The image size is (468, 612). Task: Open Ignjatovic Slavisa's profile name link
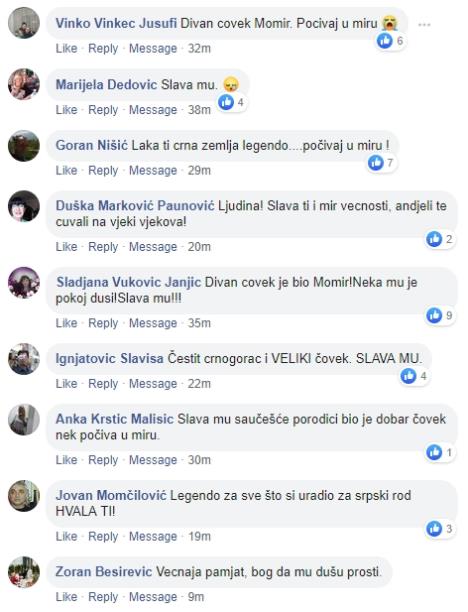pyautogui.click(x=110, y=358)
